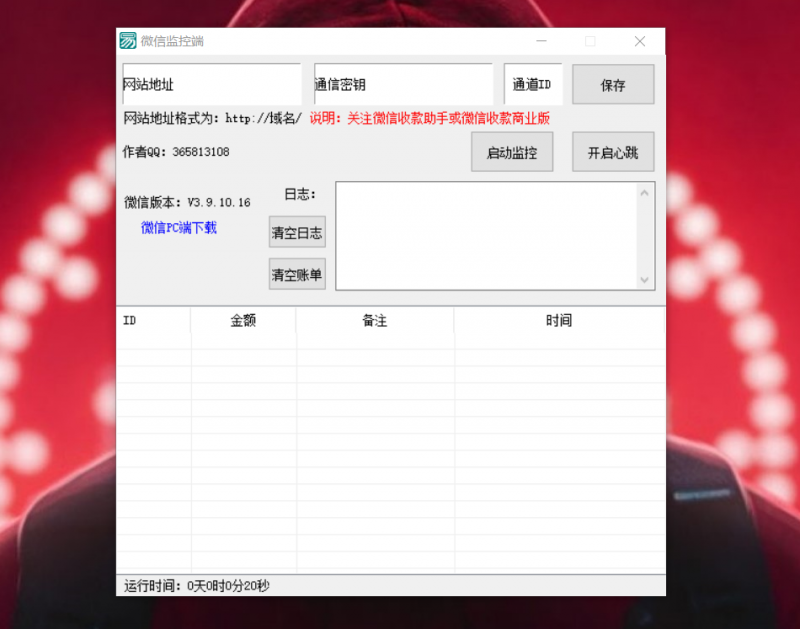800x629 pixels.
Task: Click inside the 网站地址 website address field
Action: (210, 84)
